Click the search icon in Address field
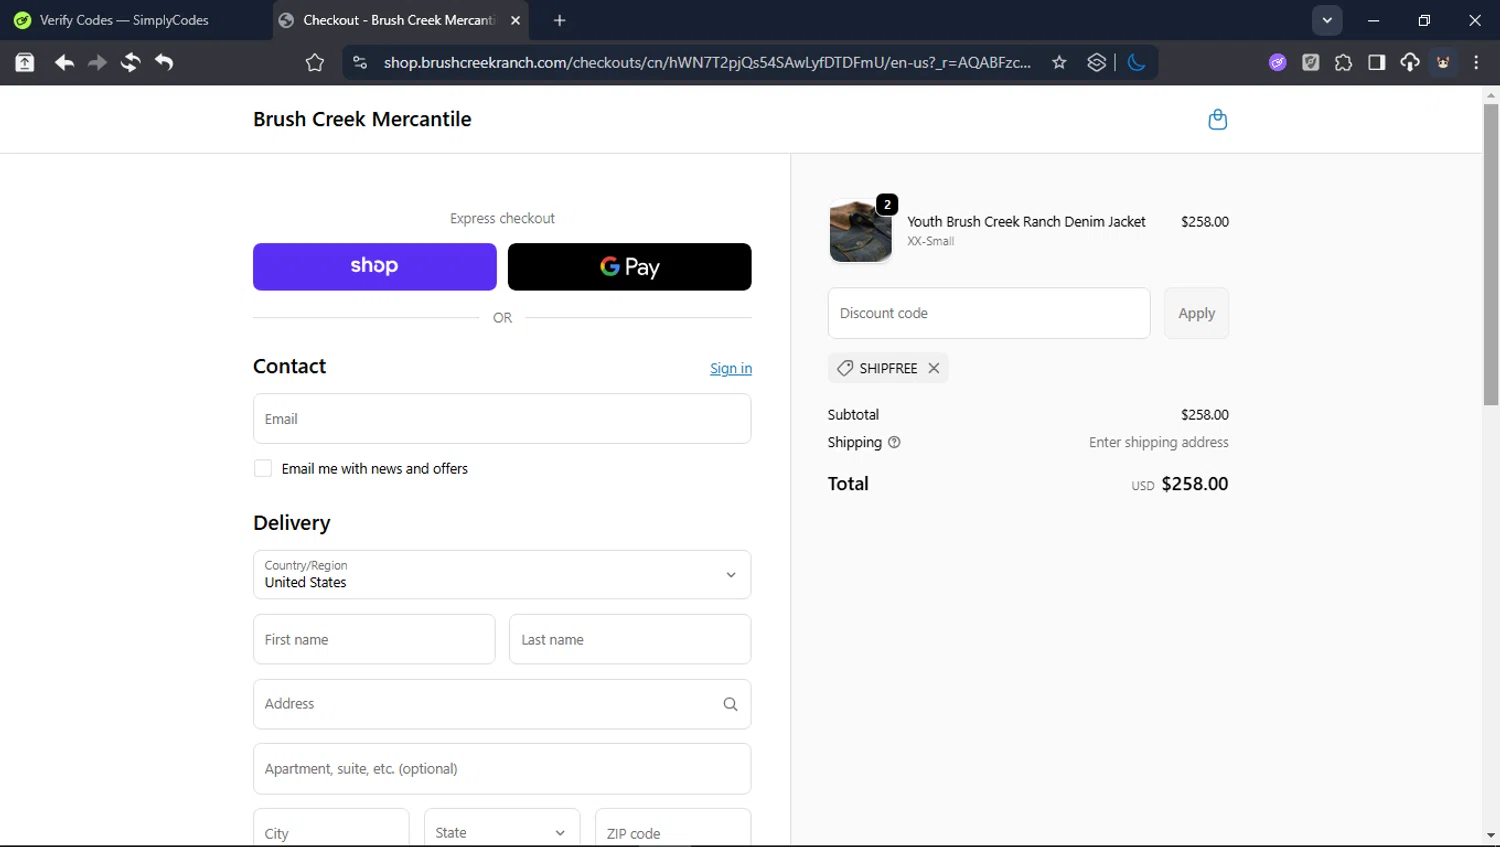This screenshot has width=1500, height=847. point(730,704)
